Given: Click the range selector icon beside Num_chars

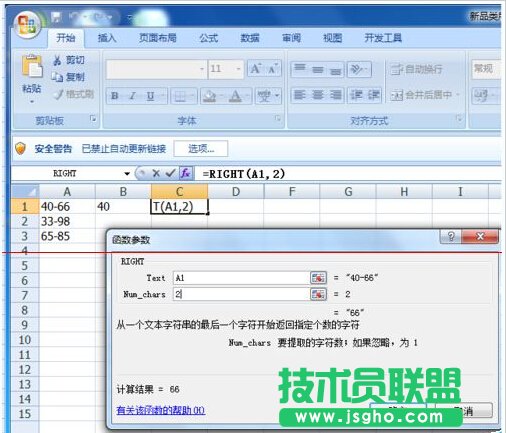Looking at the screenshot, I should click(x=318, y=294).
